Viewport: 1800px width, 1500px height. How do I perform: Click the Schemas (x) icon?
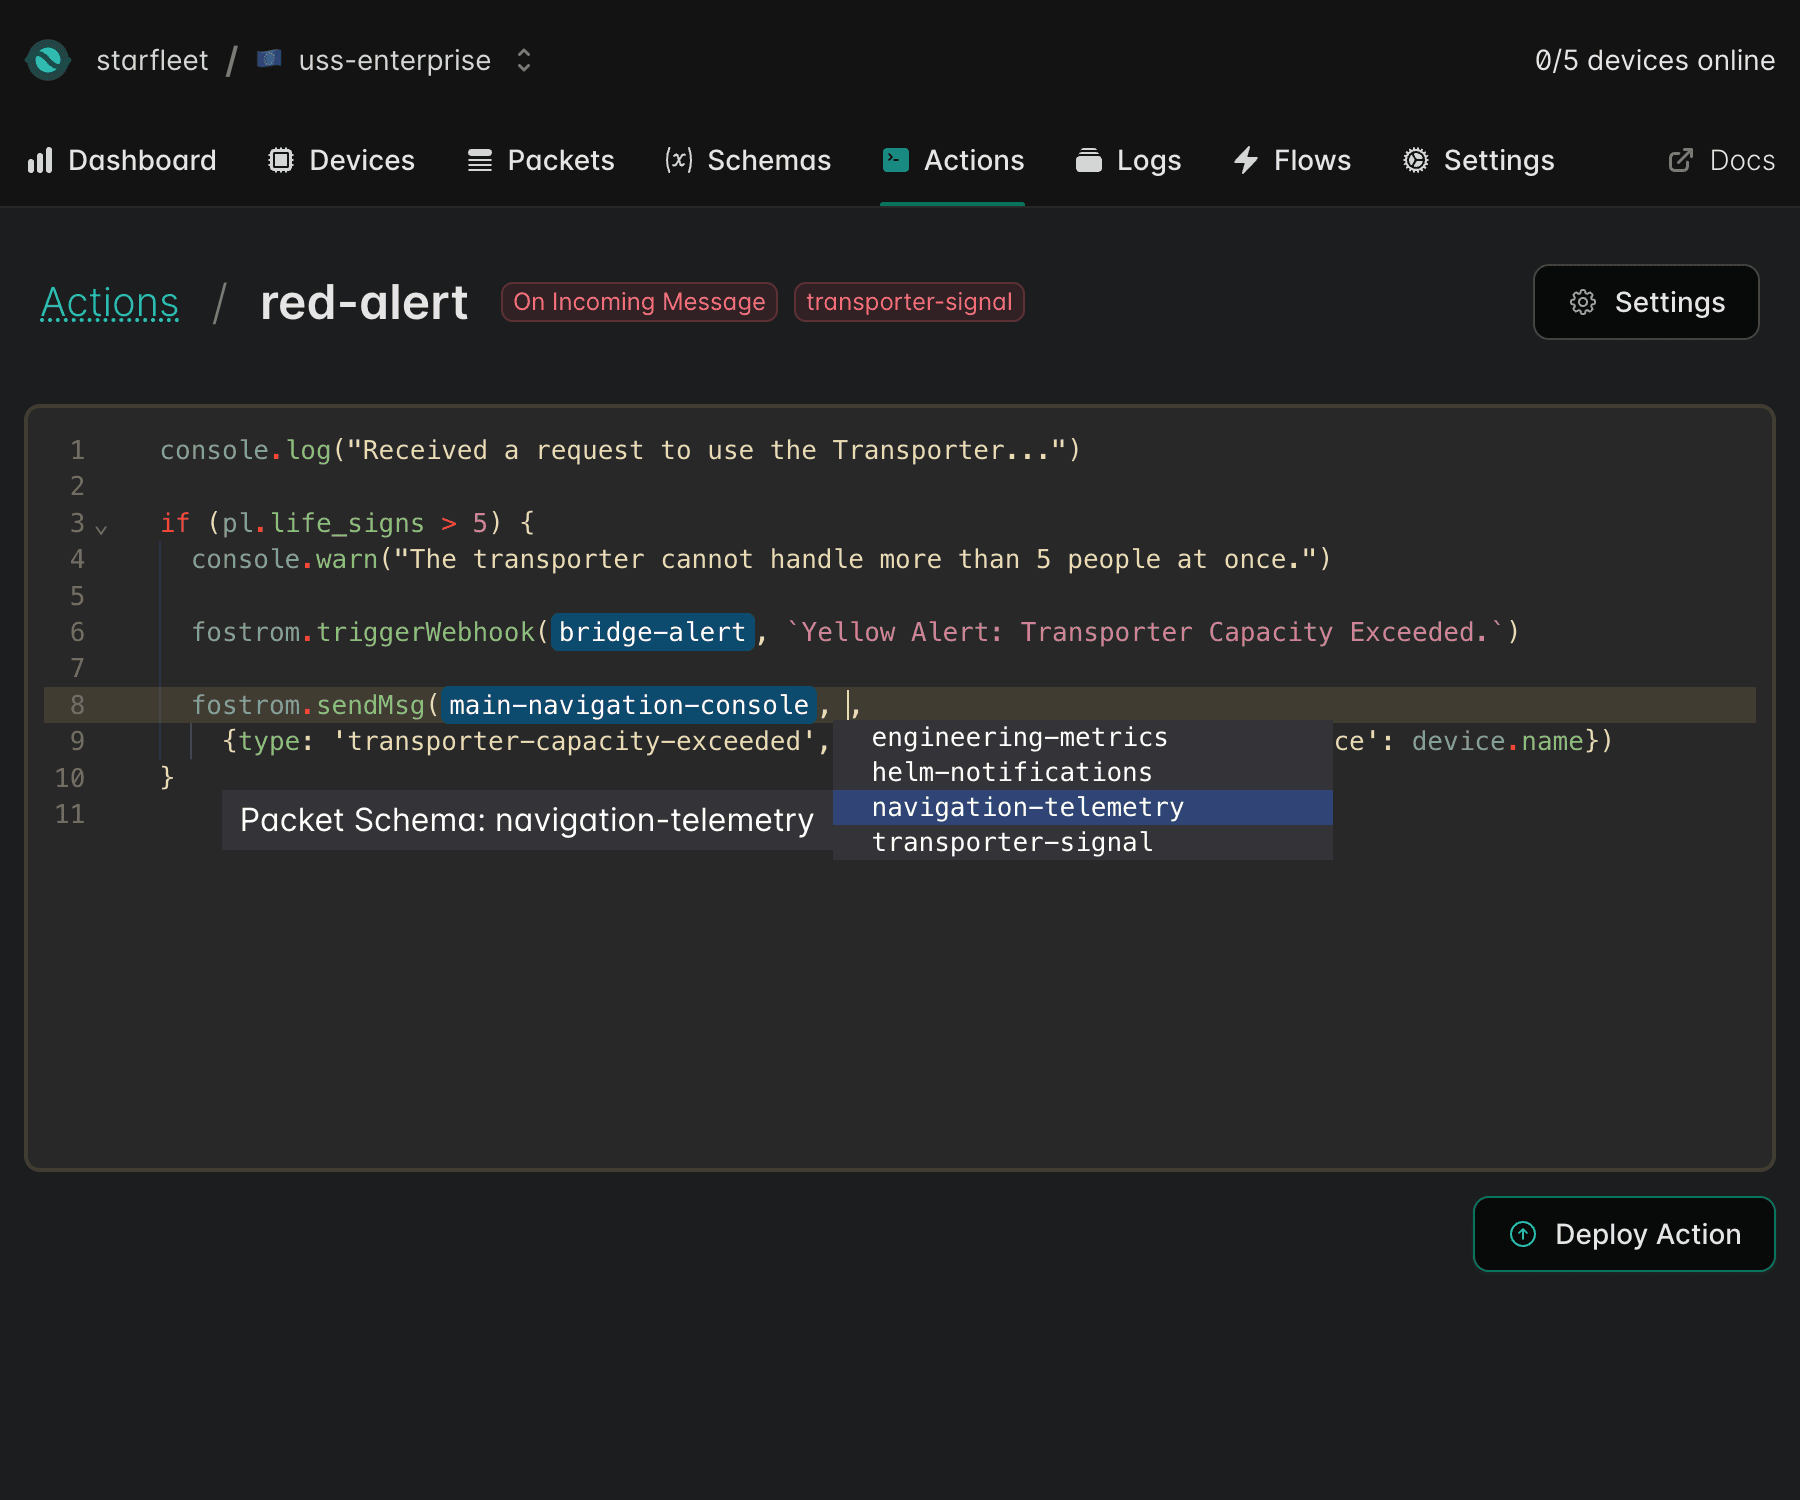point(677,160)
